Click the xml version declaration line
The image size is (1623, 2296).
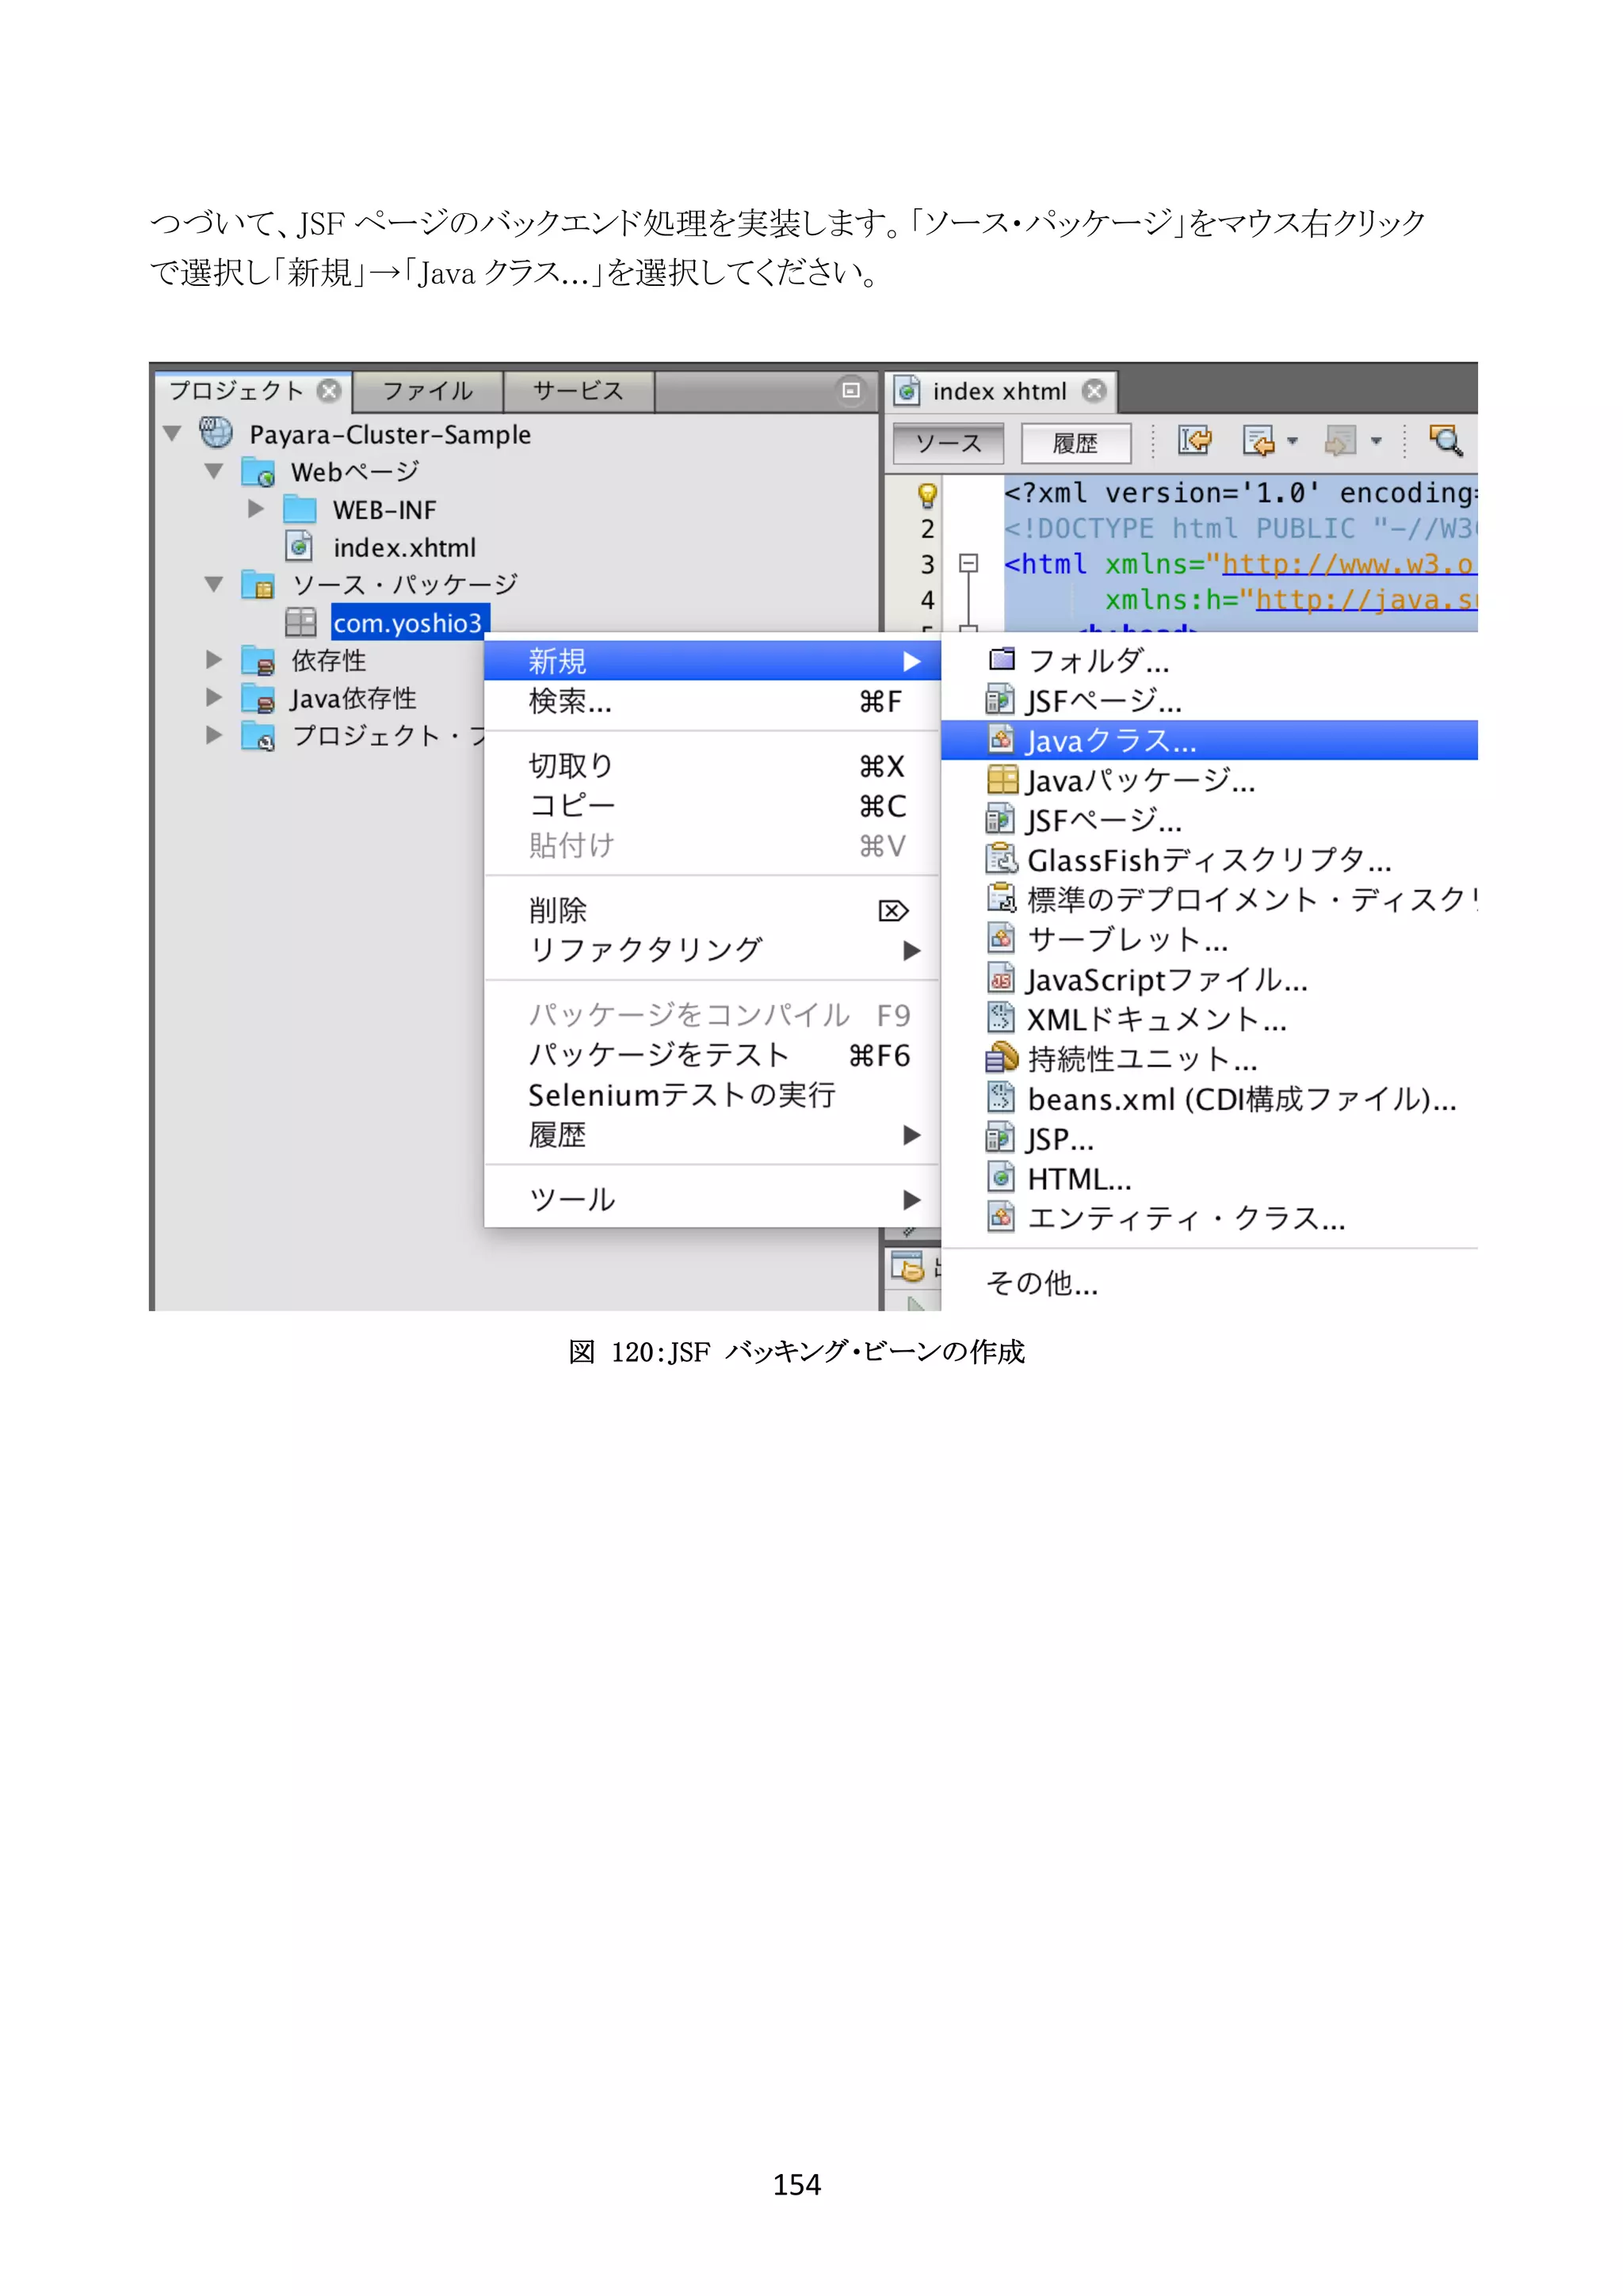(x=1240, y=493)
